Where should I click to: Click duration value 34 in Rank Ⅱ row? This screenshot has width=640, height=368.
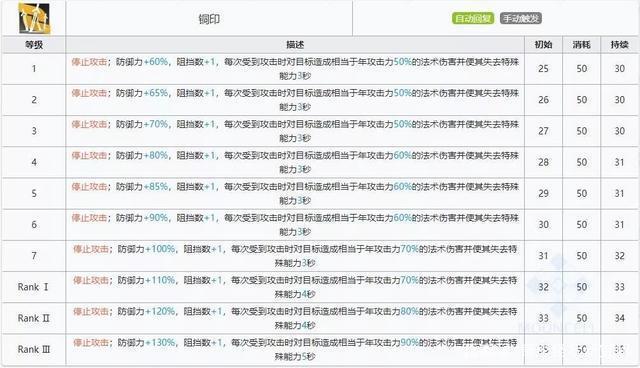point(620,318)
